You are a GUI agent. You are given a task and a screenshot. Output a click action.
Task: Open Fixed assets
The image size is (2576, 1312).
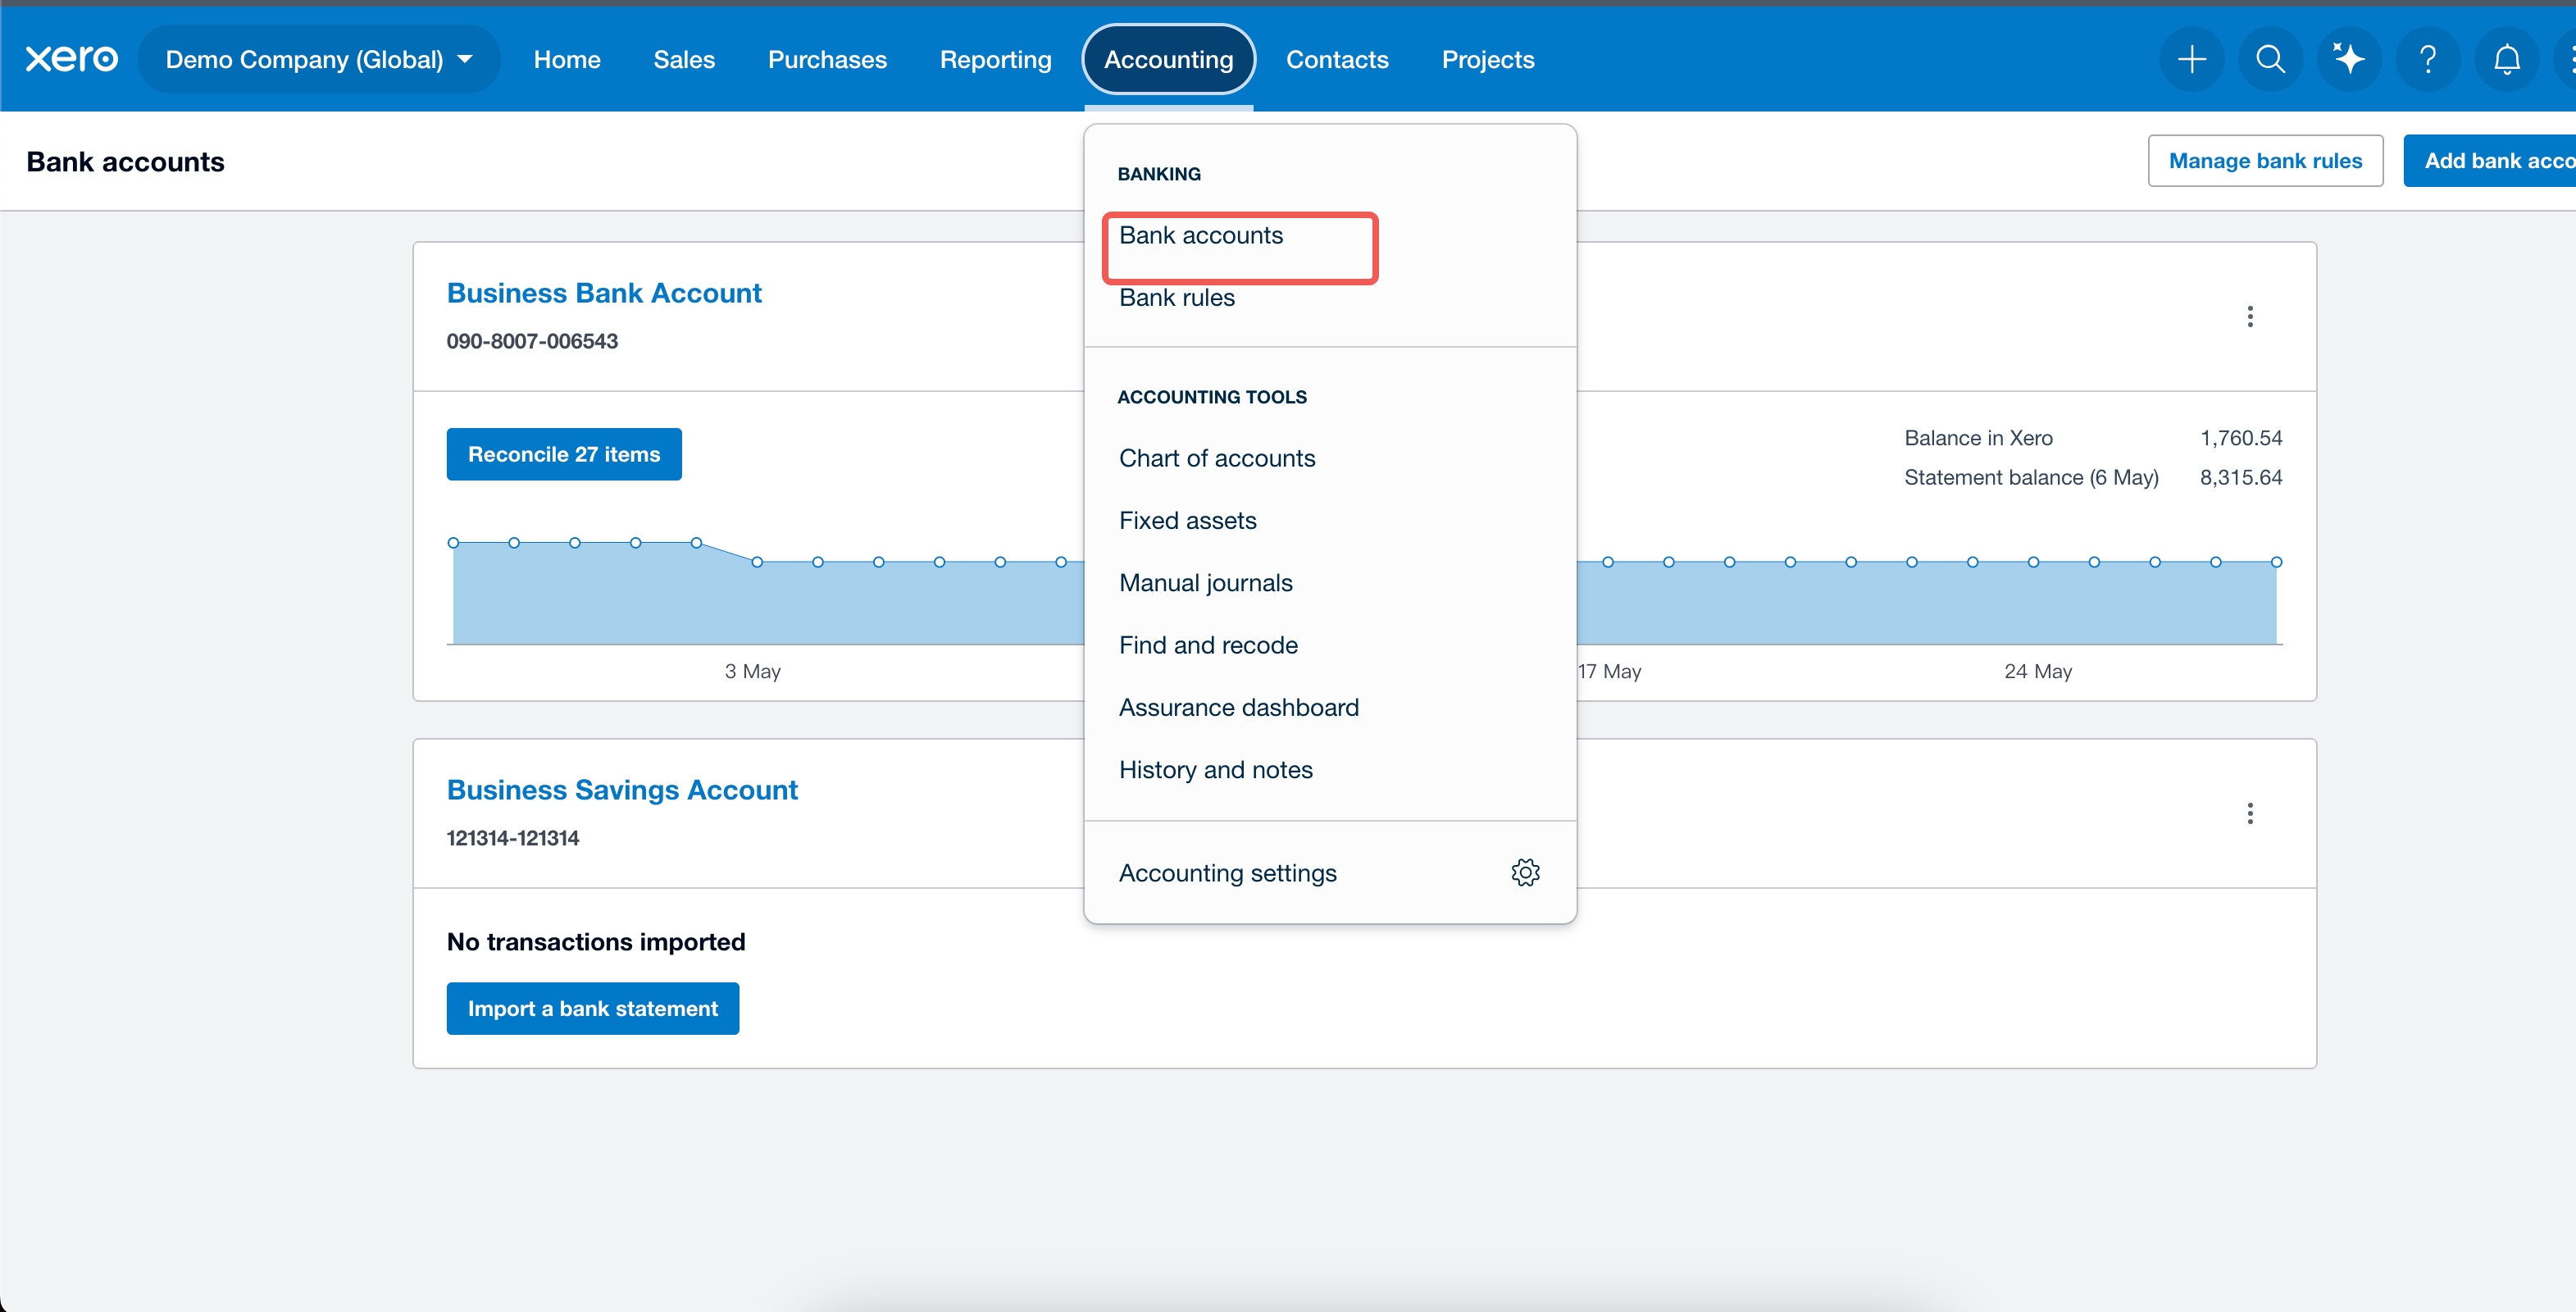[x=1187, y=520]
